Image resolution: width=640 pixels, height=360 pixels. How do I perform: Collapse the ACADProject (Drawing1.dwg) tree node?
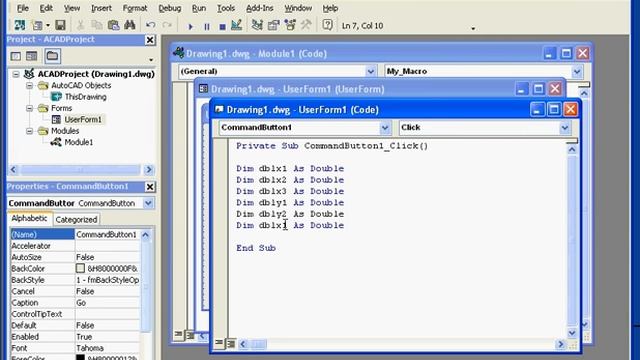click(x=16, y=74)
